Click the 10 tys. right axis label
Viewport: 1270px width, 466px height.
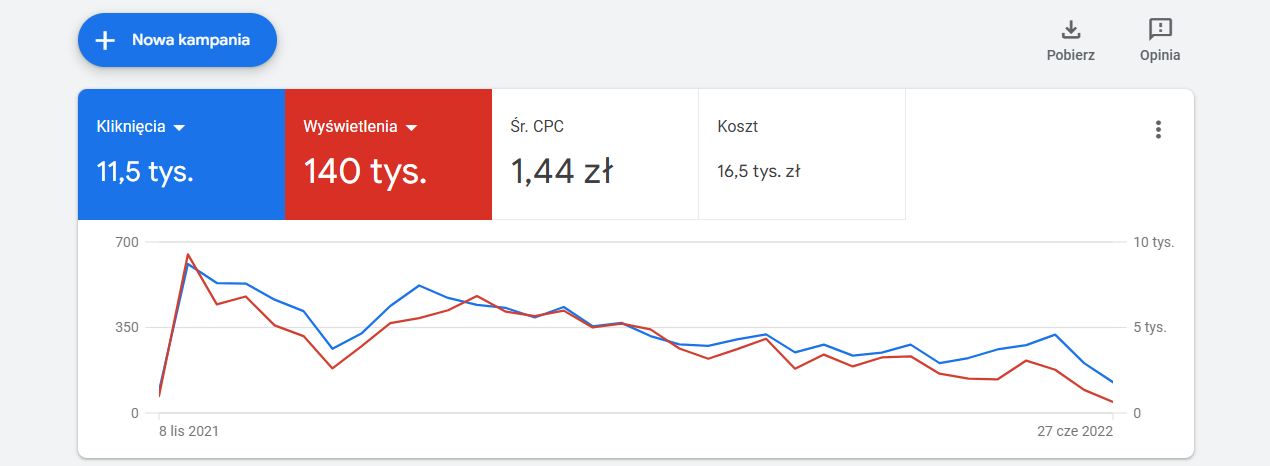1156,242
